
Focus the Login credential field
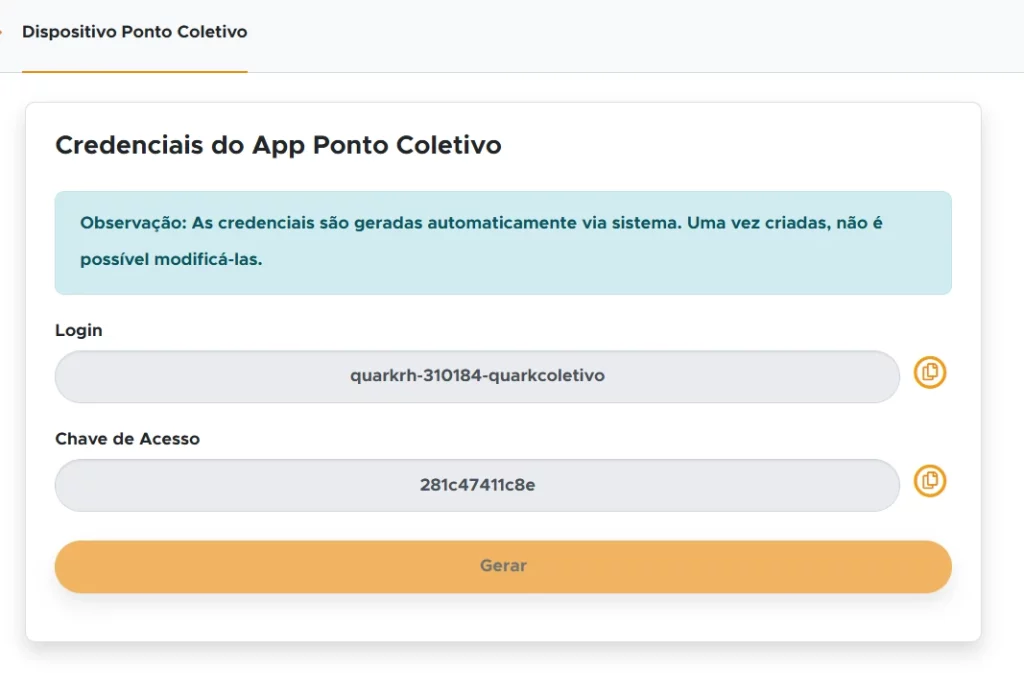pyautogui.click(x=477, y=377)
